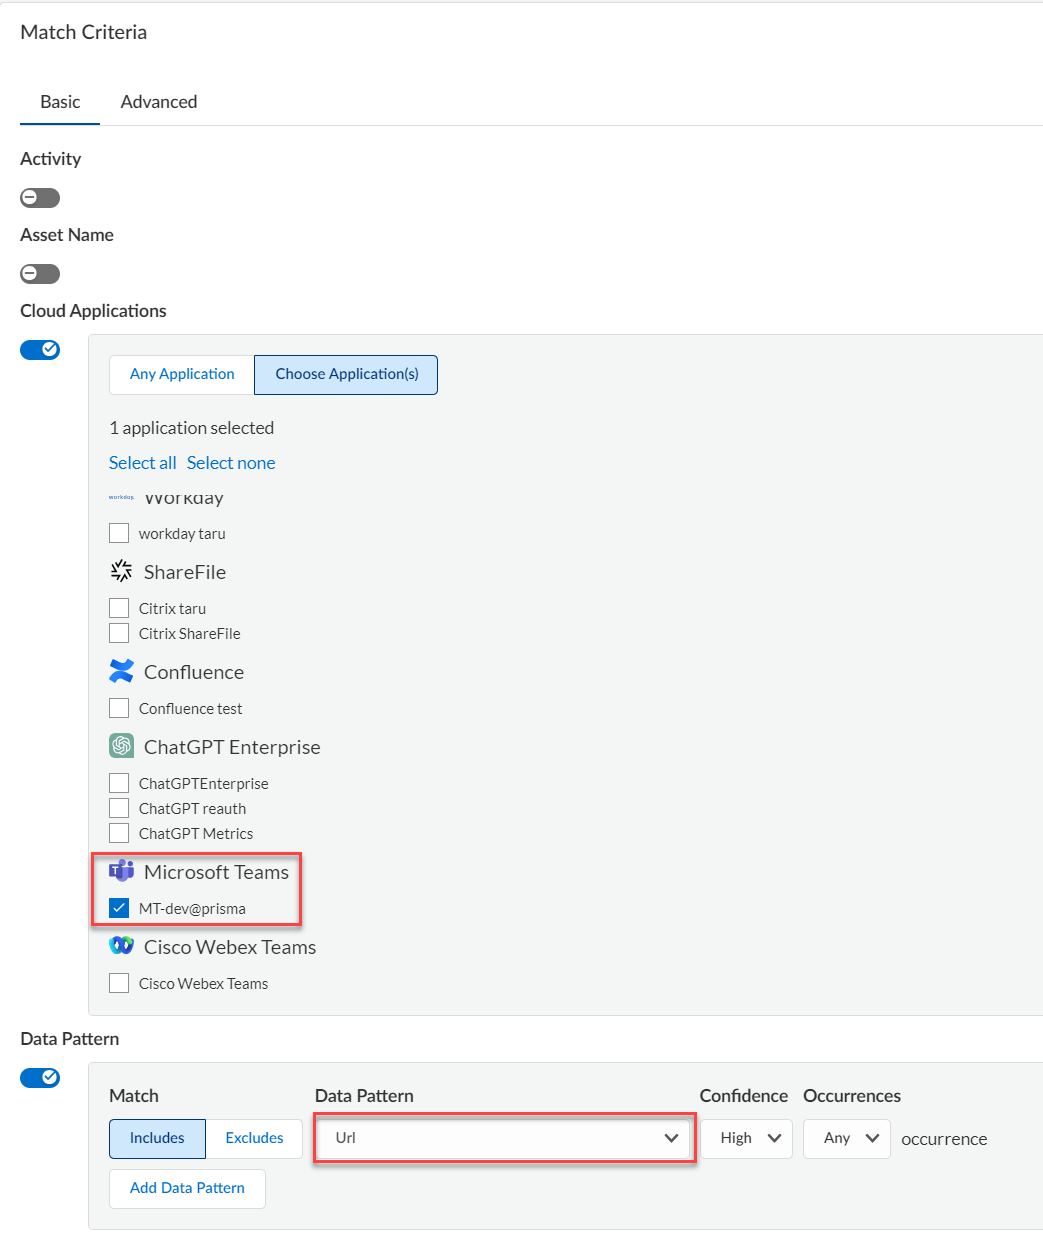The height and width of the screenshot is (1235, 1043).
Task: Click the Cisco Webex Teams logo icon
Action: coord(121,946)
